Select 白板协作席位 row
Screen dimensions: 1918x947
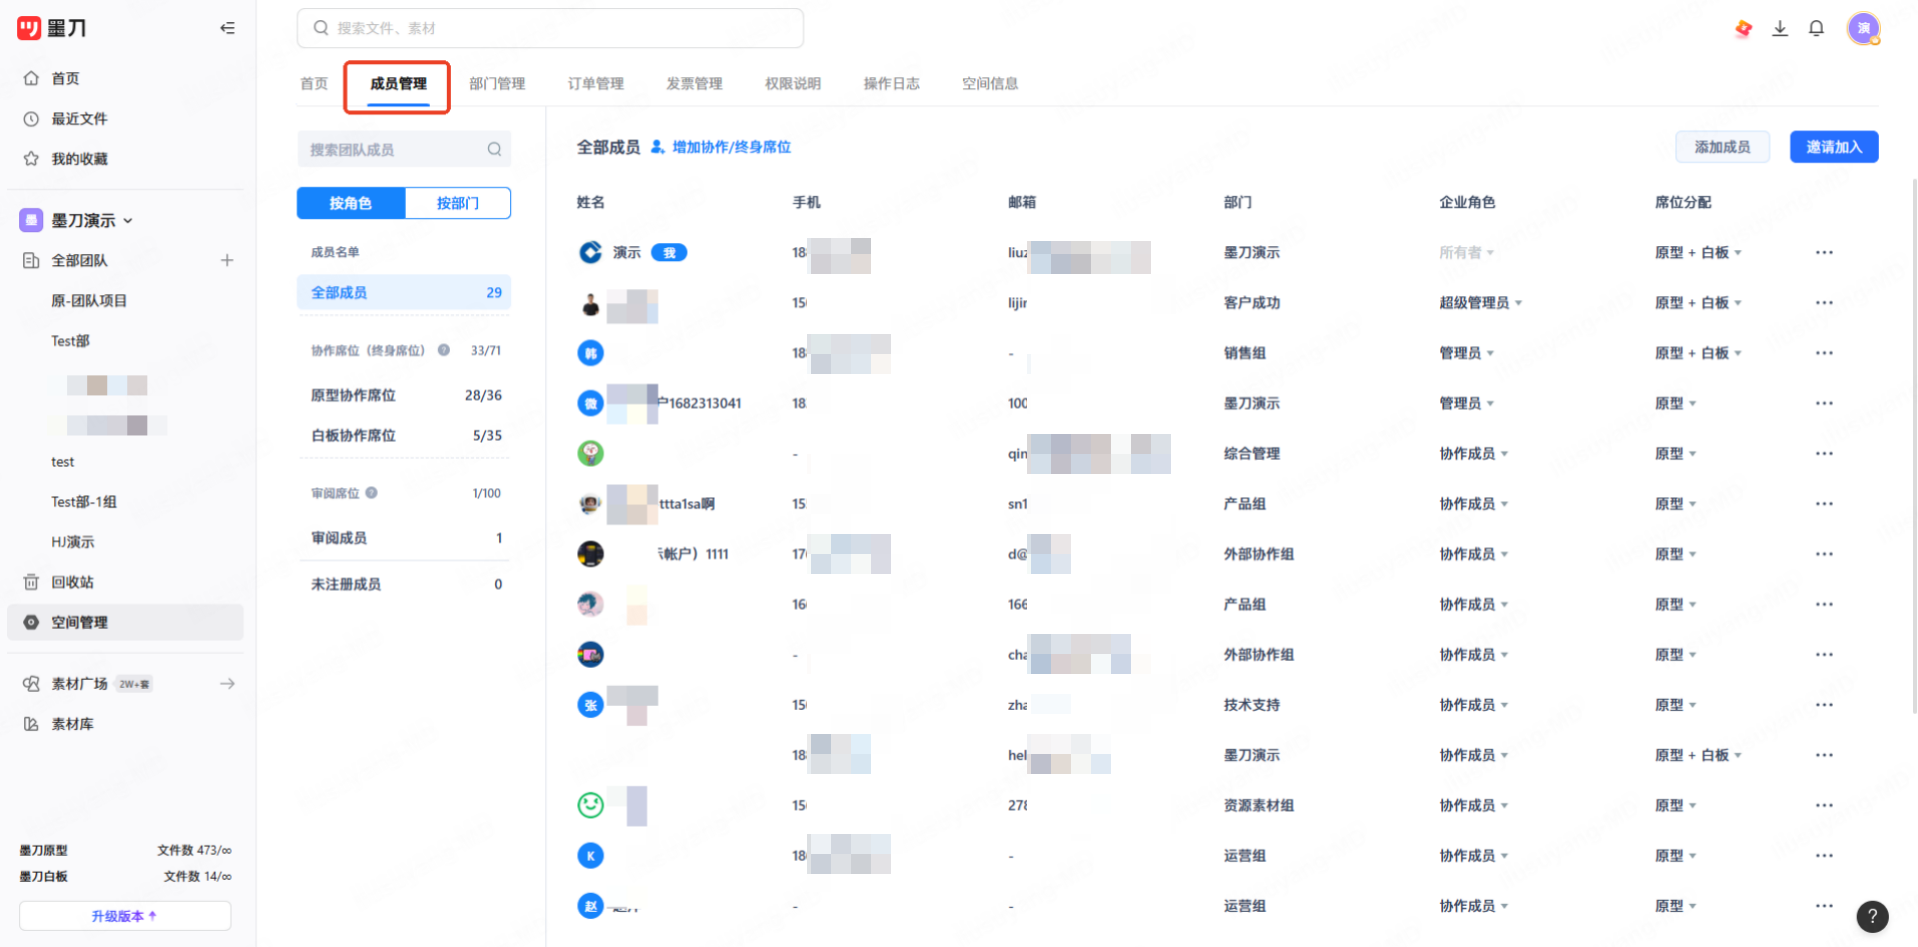(x=404, y=436)
